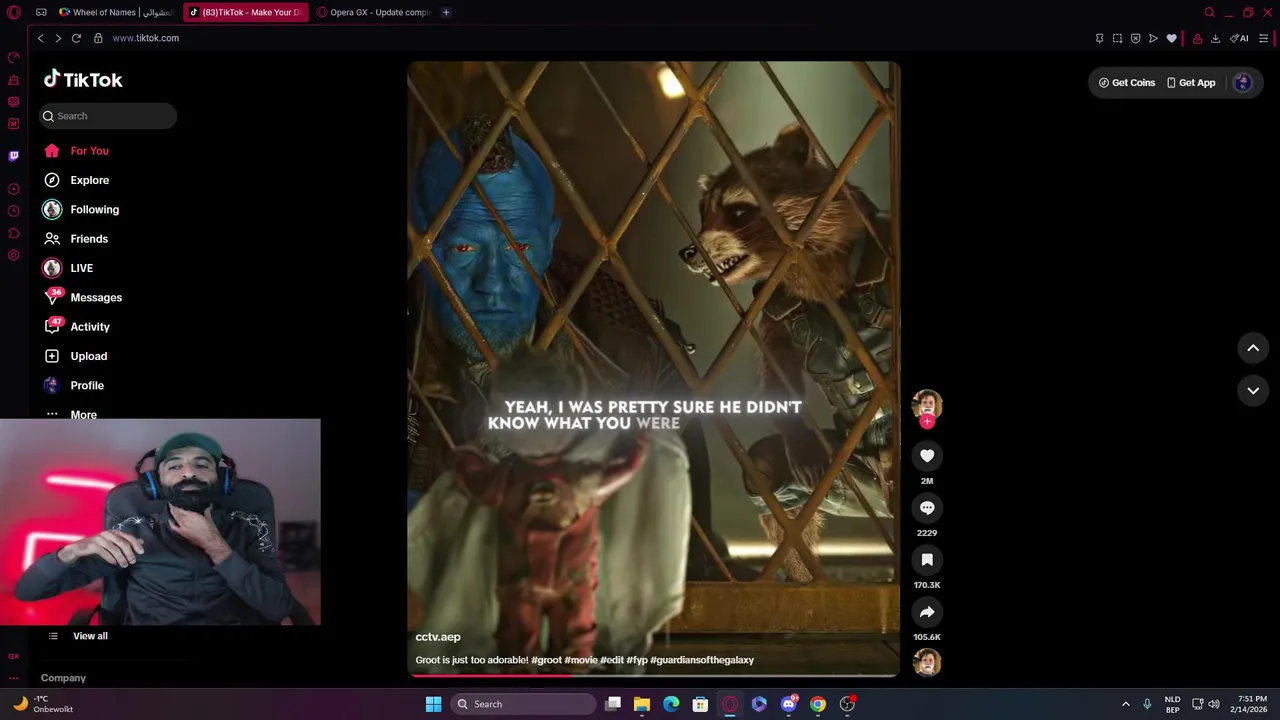
Task: Reload the page
Action: coord(76,38)
